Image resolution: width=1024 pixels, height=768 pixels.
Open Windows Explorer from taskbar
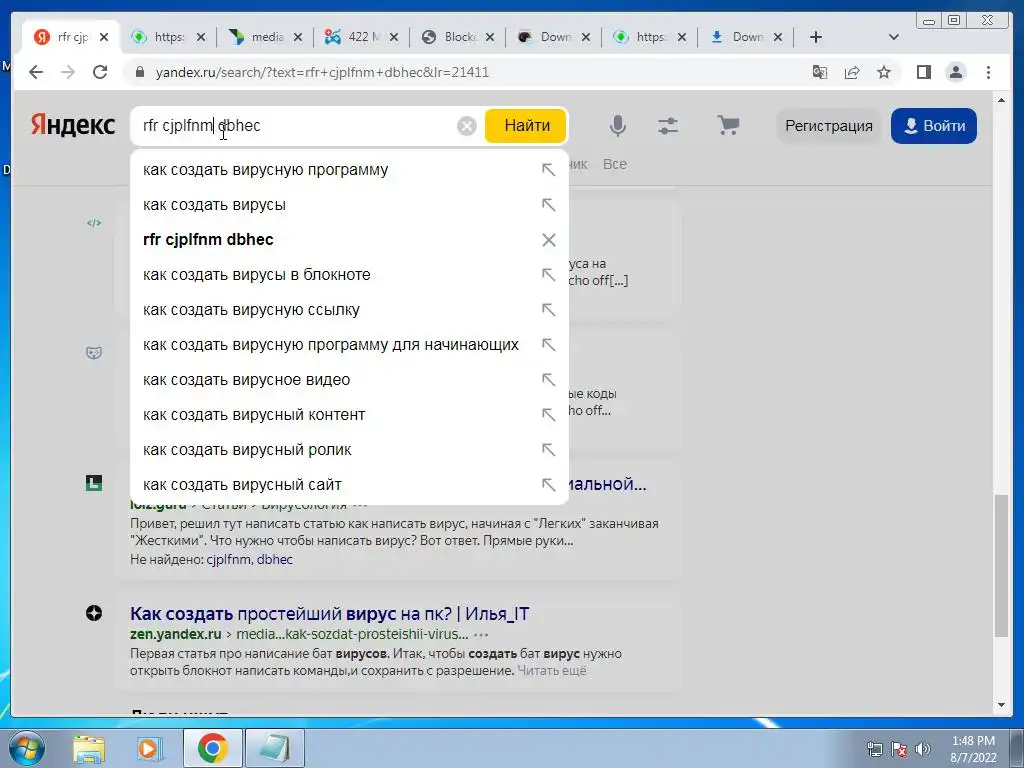[x=89, y=749]
